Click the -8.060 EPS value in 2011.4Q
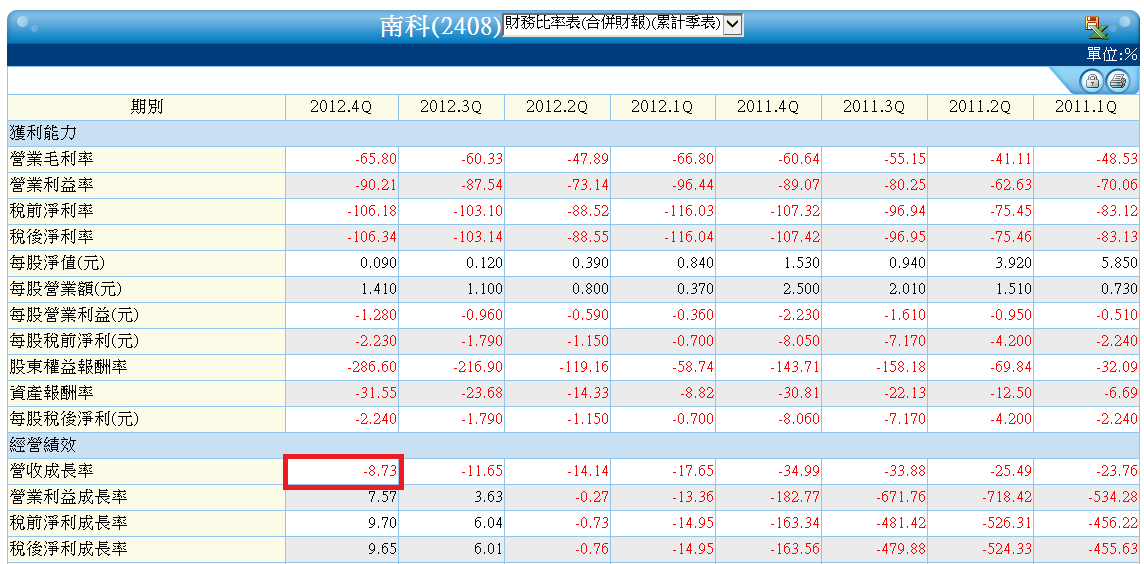 tap(798, 420)
